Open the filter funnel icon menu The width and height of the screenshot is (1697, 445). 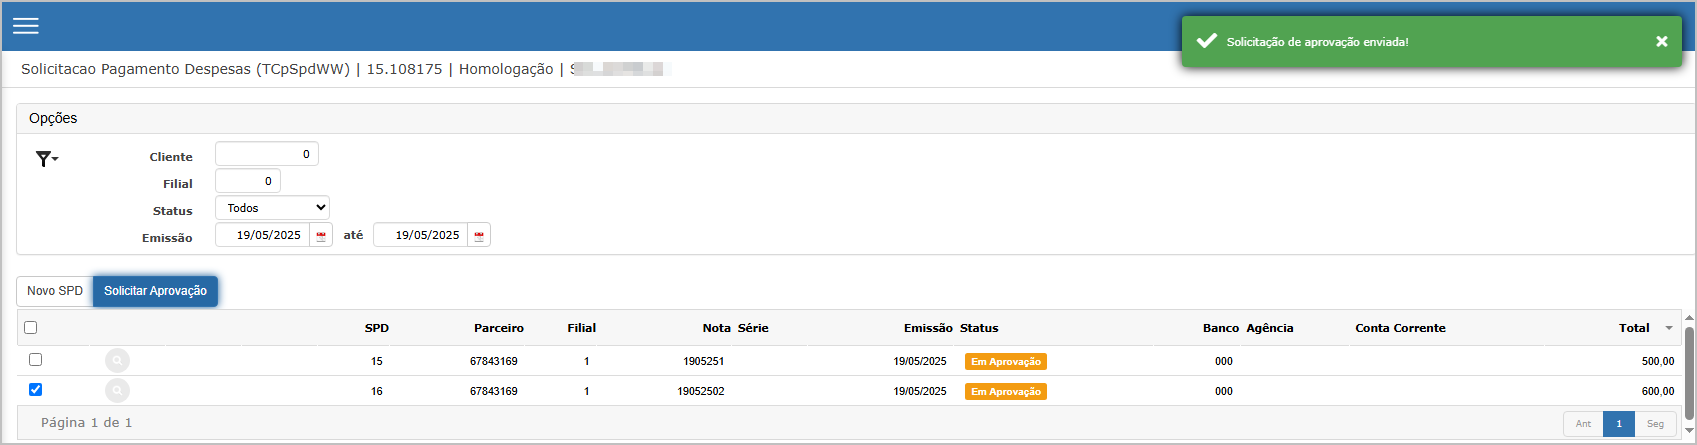pyautogui.click(x=47, y=158)
